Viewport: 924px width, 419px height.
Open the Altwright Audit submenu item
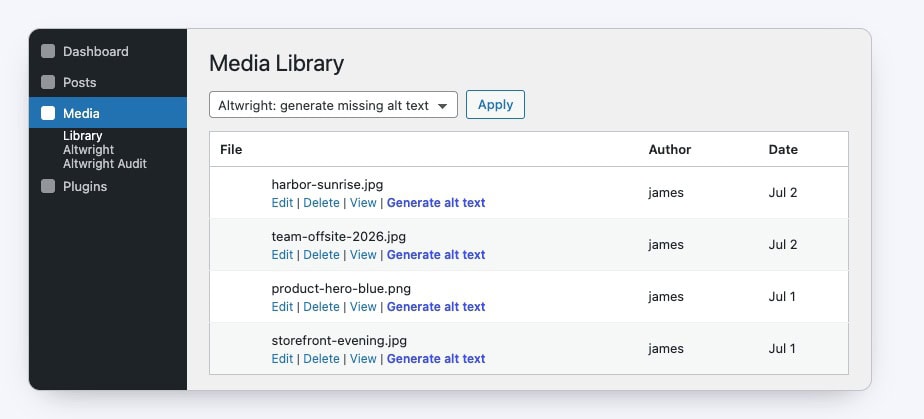[105, 164]
